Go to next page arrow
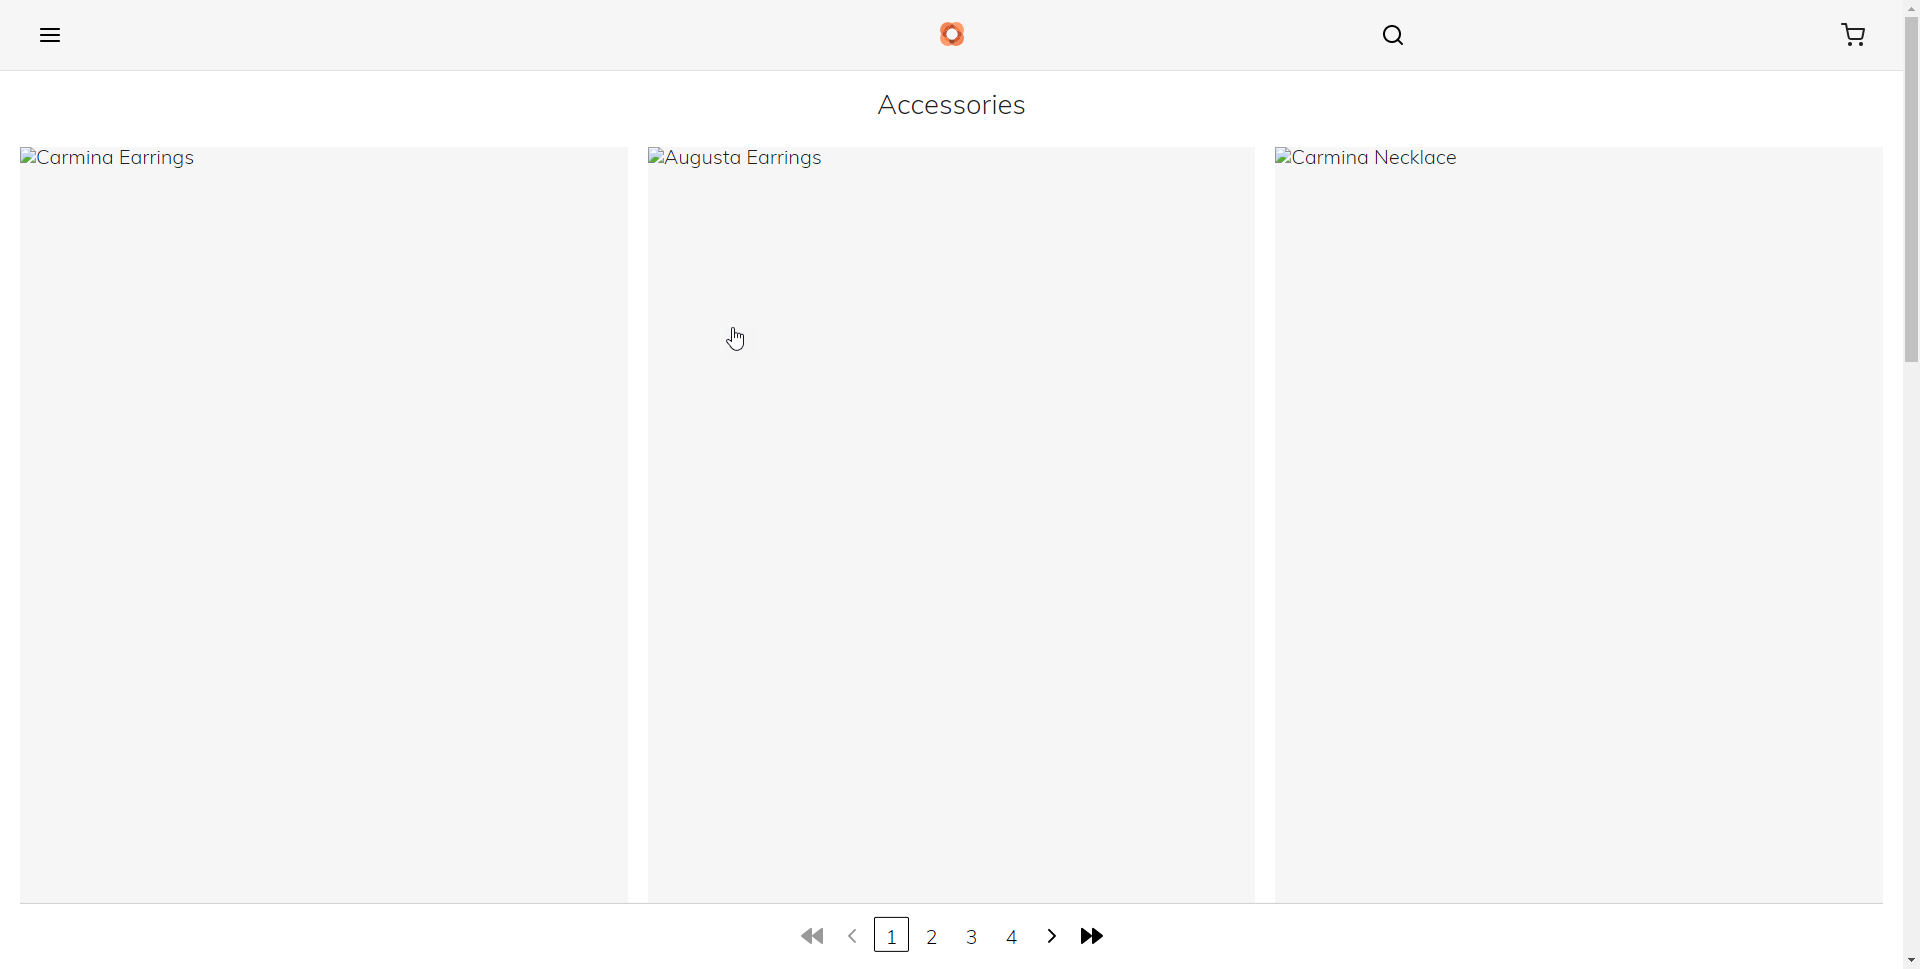Image resolution: width=1920 pixels, height=969 pixels. (x=1052, y=937)
